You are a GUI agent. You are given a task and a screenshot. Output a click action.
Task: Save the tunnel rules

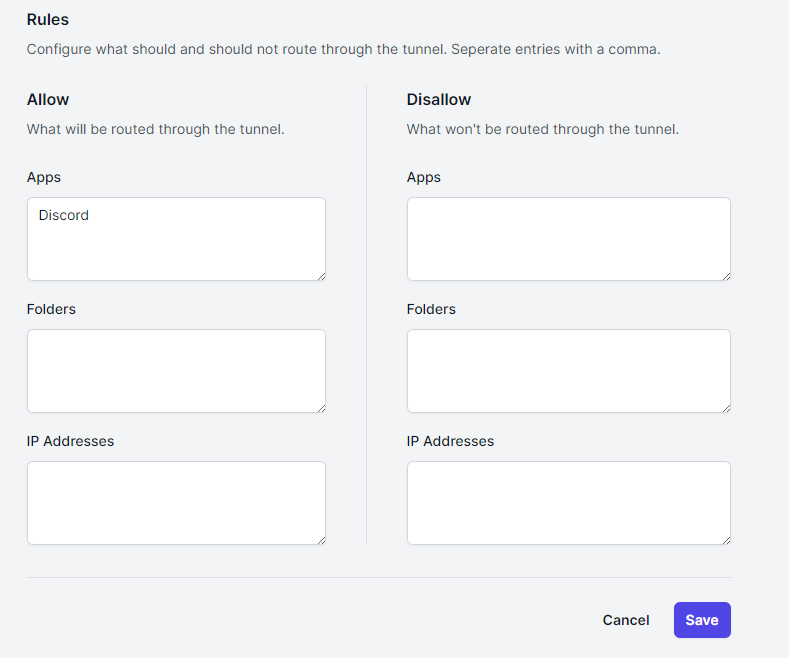tap(702, 620)
